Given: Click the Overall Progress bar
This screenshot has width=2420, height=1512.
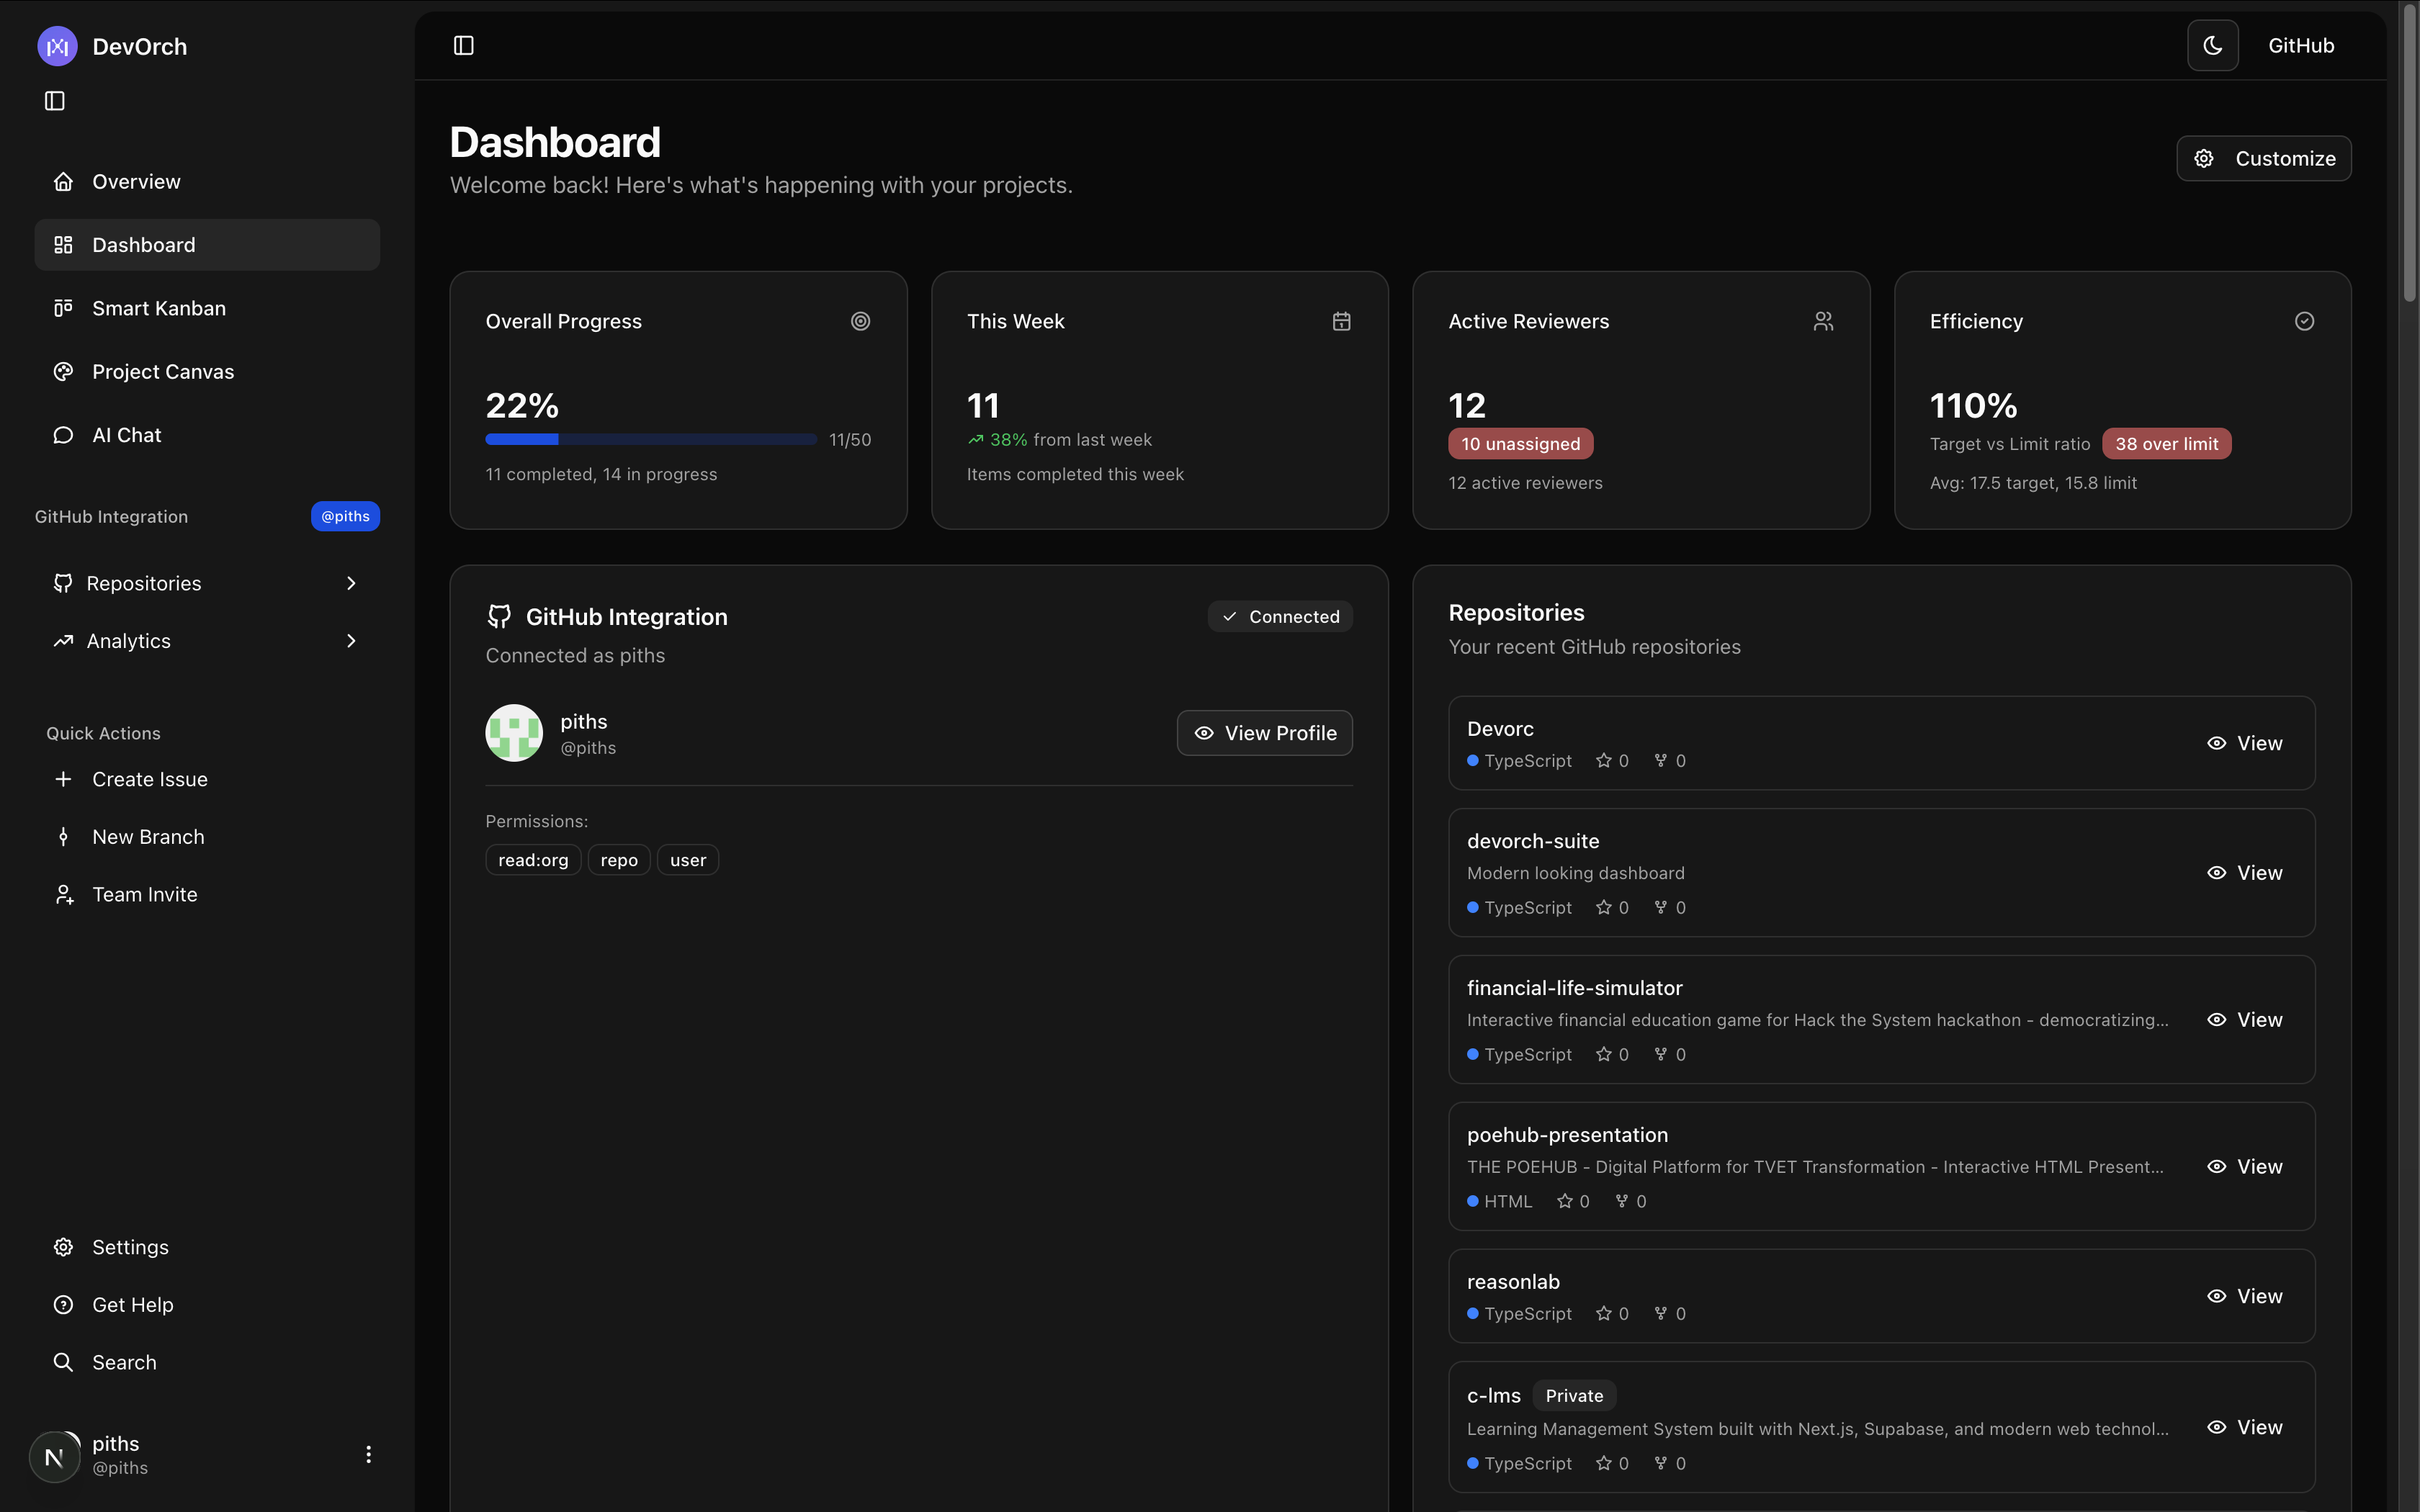Looking at the screenshot, I should pos(650,440).
